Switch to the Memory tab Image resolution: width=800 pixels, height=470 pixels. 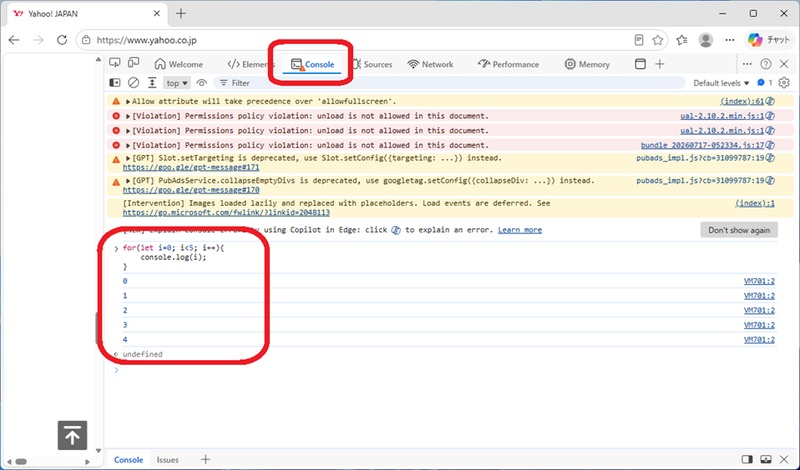click(x=587, y=64)
